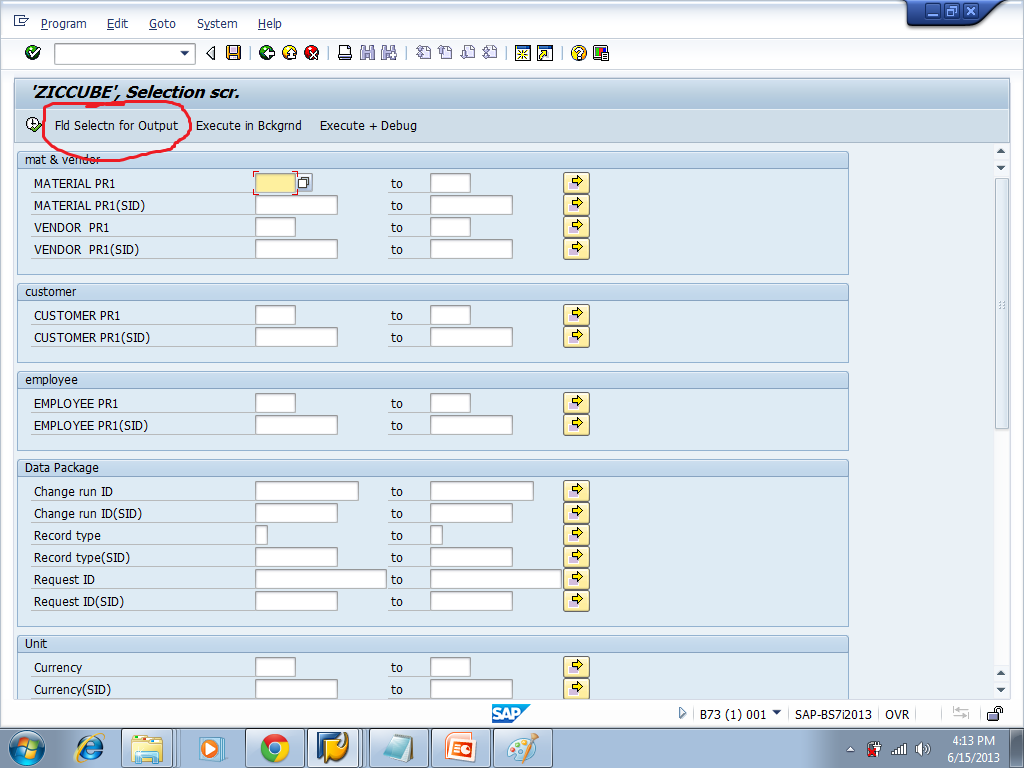1024x768 pixels.
Task: Open multiple selection for CUSTOMER PR1
Action: click(x=576, y=314)
